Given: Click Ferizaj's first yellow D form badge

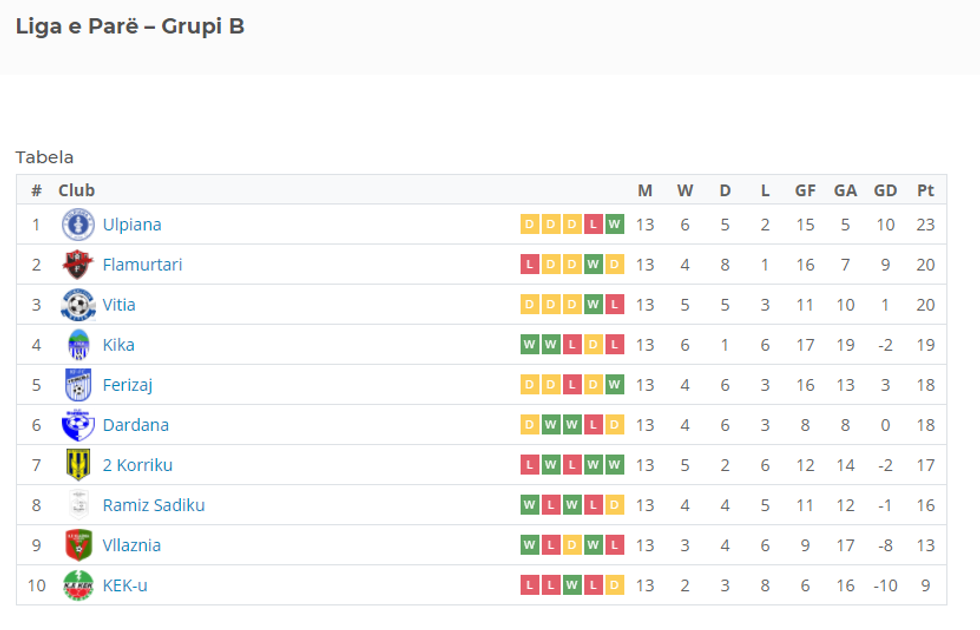Looking at the screenshot, I should (x=529, y=384).
